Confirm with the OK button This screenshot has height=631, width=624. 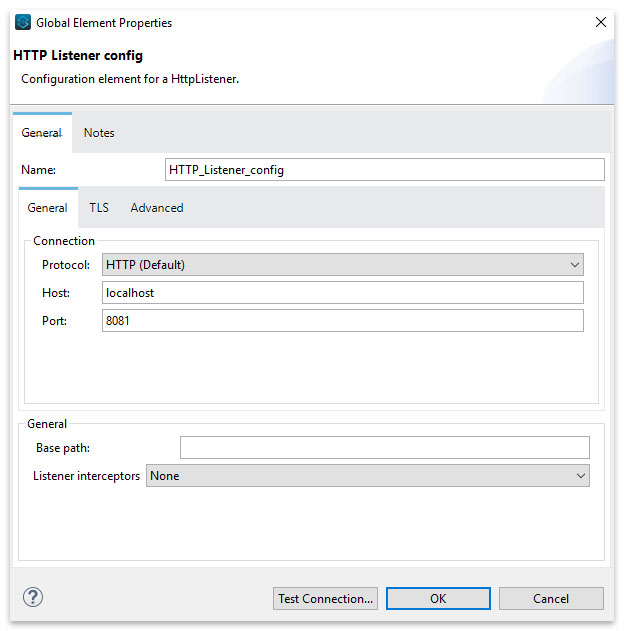[438, 598]
